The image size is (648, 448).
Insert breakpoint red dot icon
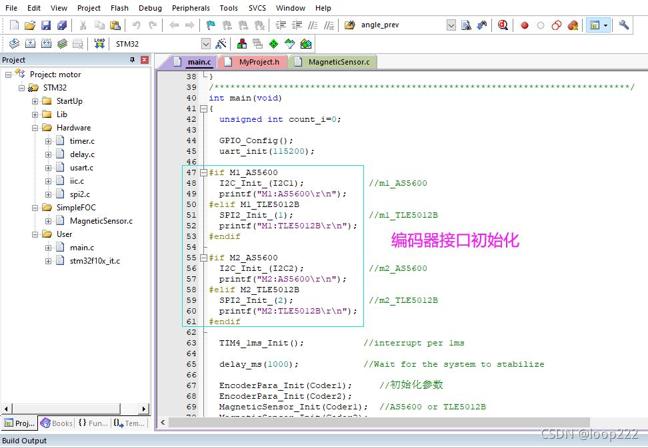(x=524, y=26)
